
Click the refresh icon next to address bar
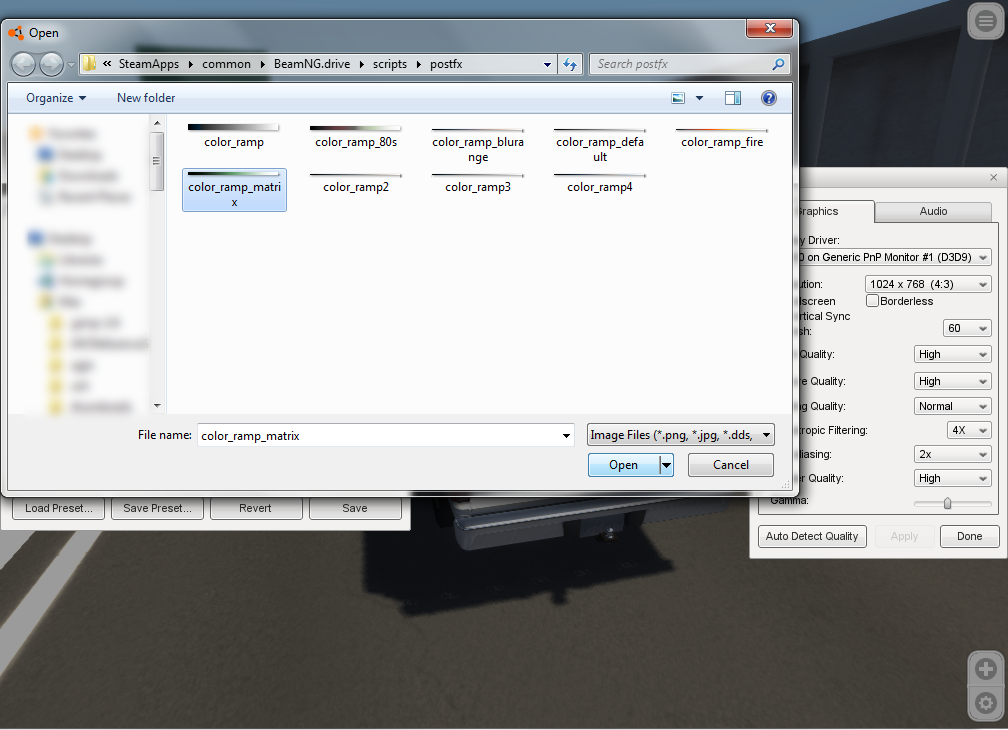coord(570,64)
